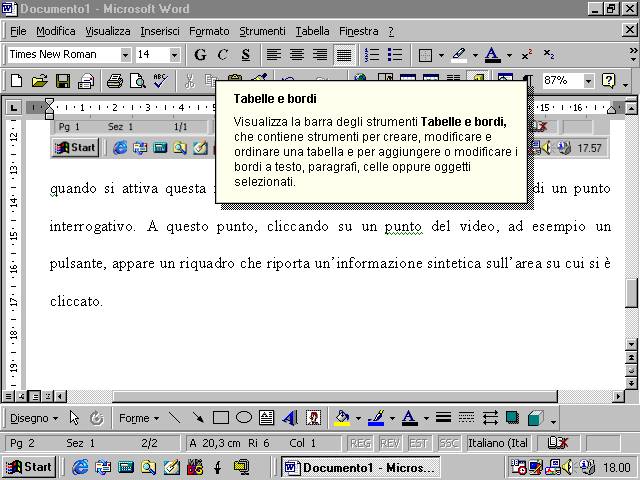Print the document using the printer icon
Screen dimensions: 640x480
(x=115, y=81)
